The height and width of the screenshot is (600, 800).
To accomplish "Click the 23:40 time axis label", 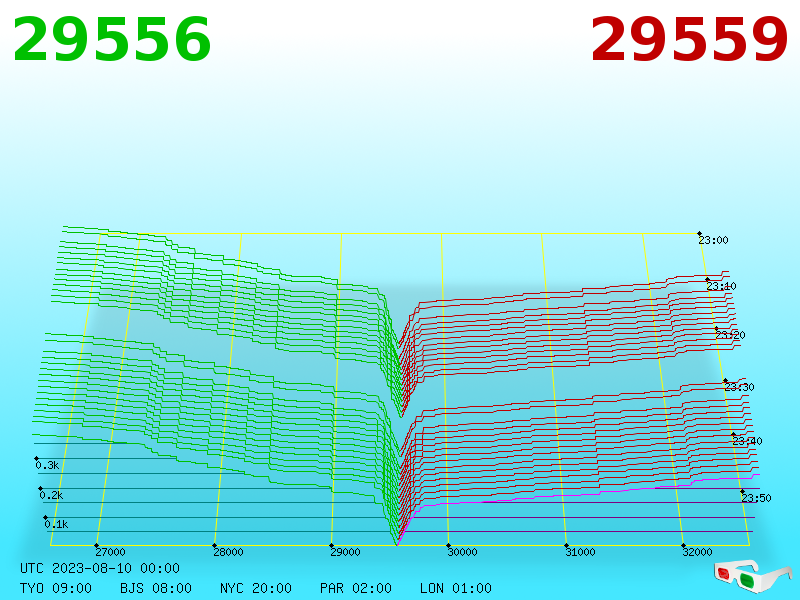I will 747,441.
